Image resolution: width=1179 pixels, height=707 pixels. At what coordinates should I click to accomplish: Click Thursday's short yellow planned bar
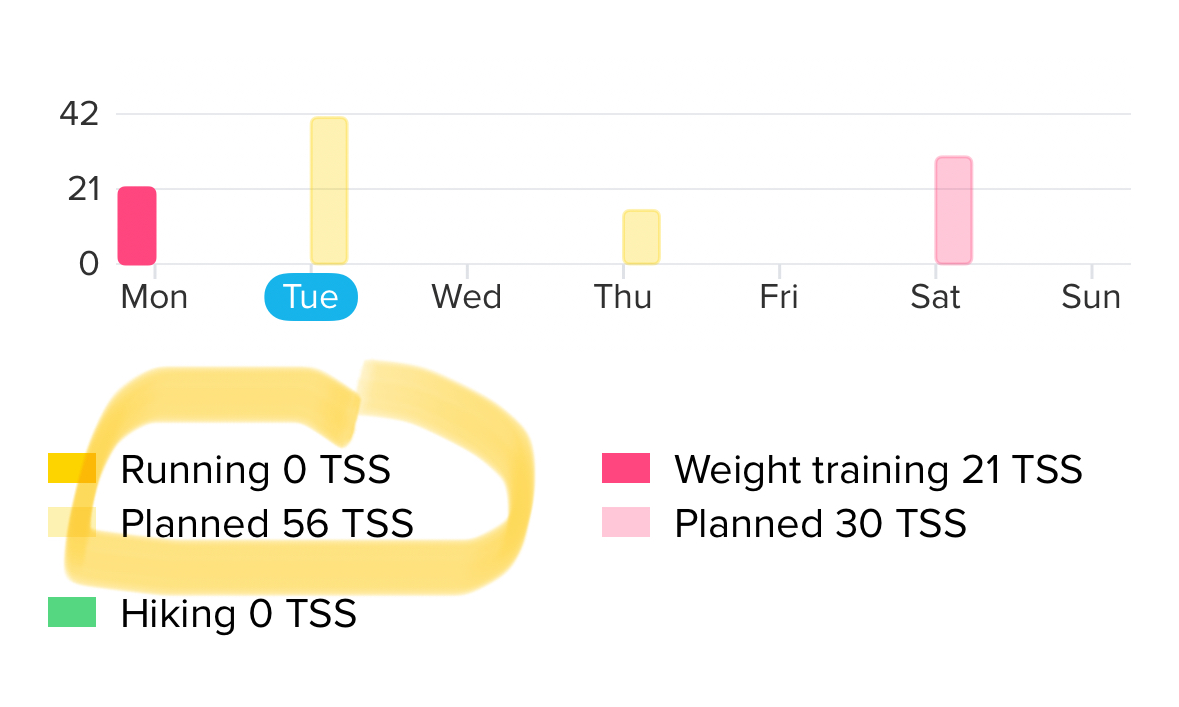click(641, 237)
